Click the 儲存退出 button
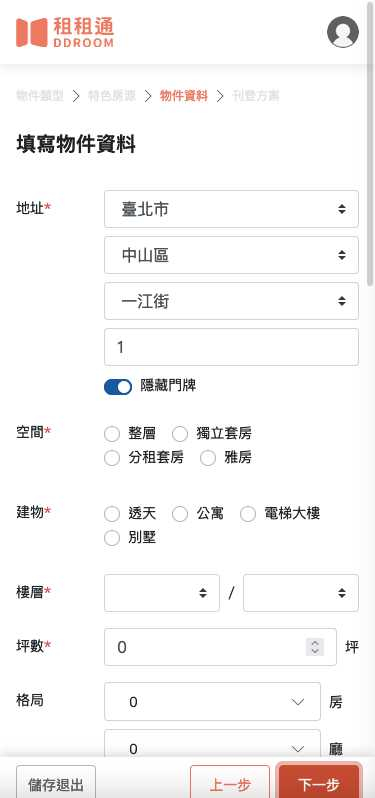 click(x=56, y=784)
